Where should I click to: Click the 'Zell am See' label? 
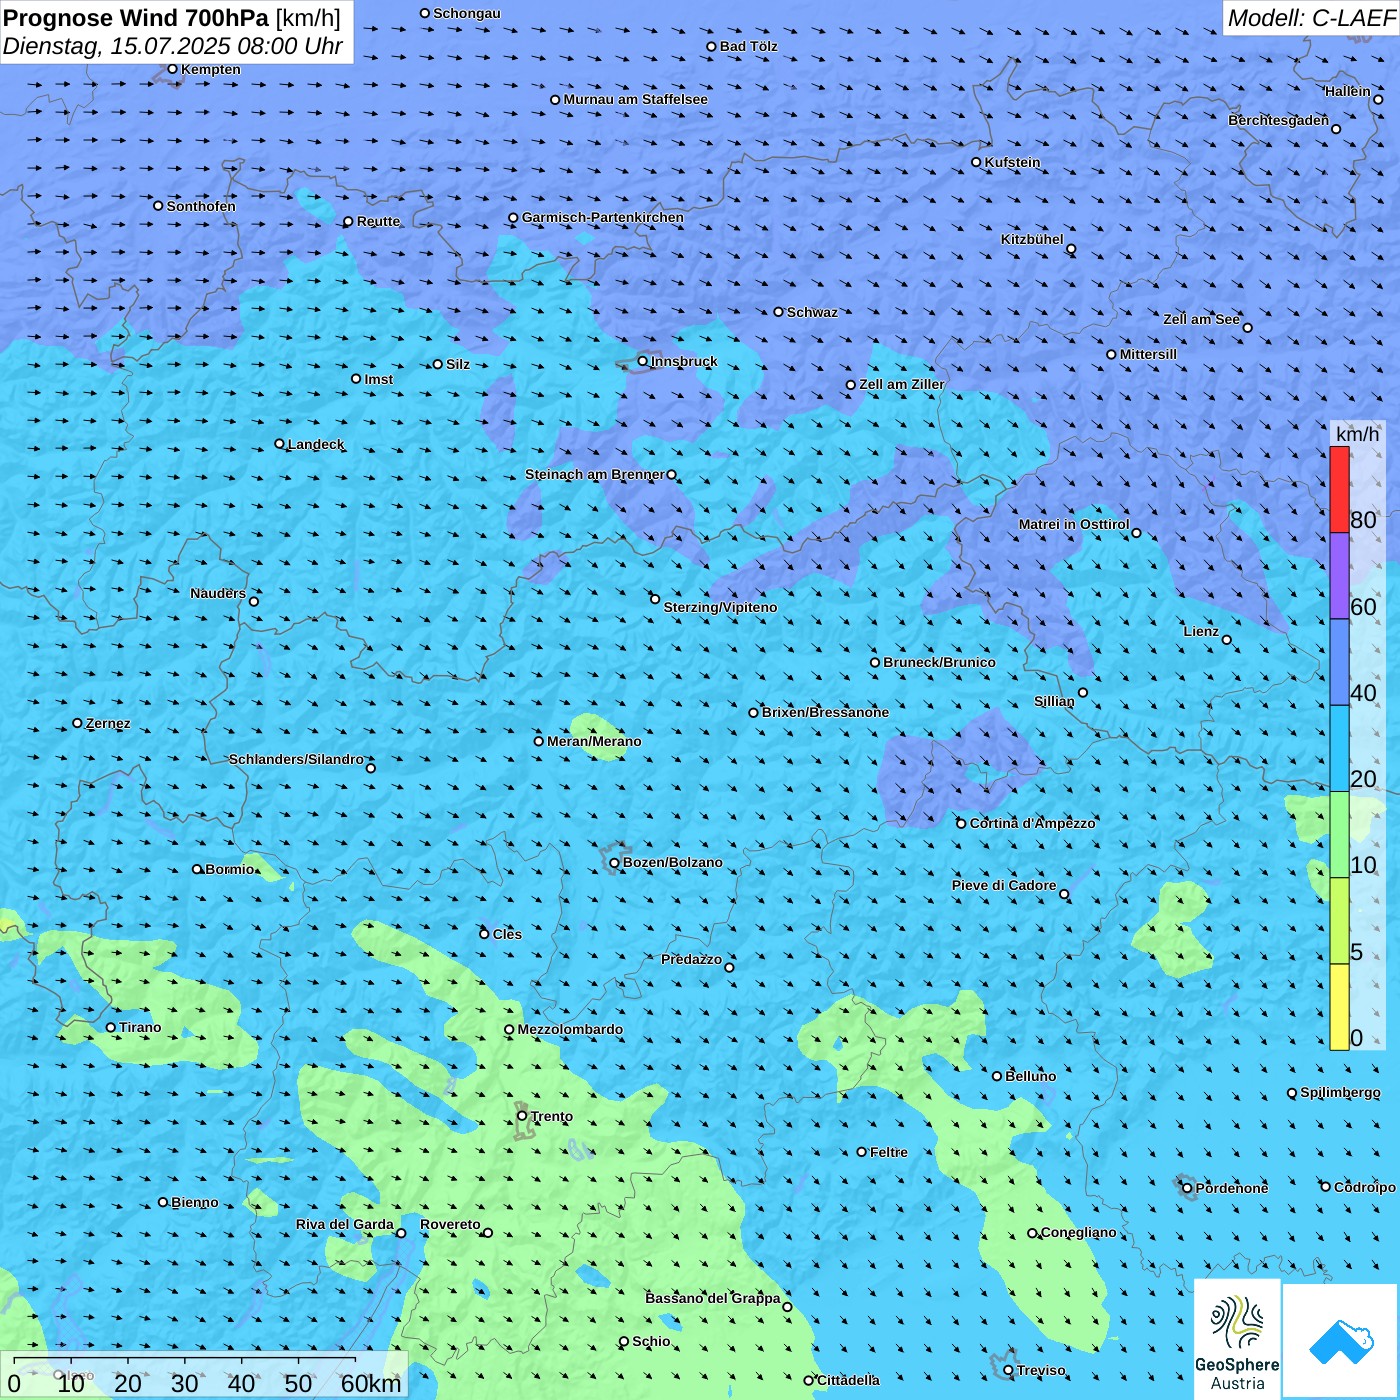tap(1201, 319)
